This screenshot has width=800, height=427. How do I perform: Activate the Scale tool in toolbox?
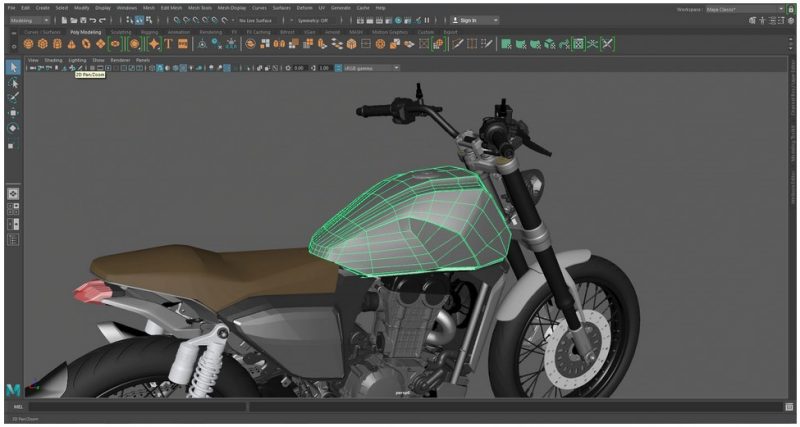(x=11, y=146)
